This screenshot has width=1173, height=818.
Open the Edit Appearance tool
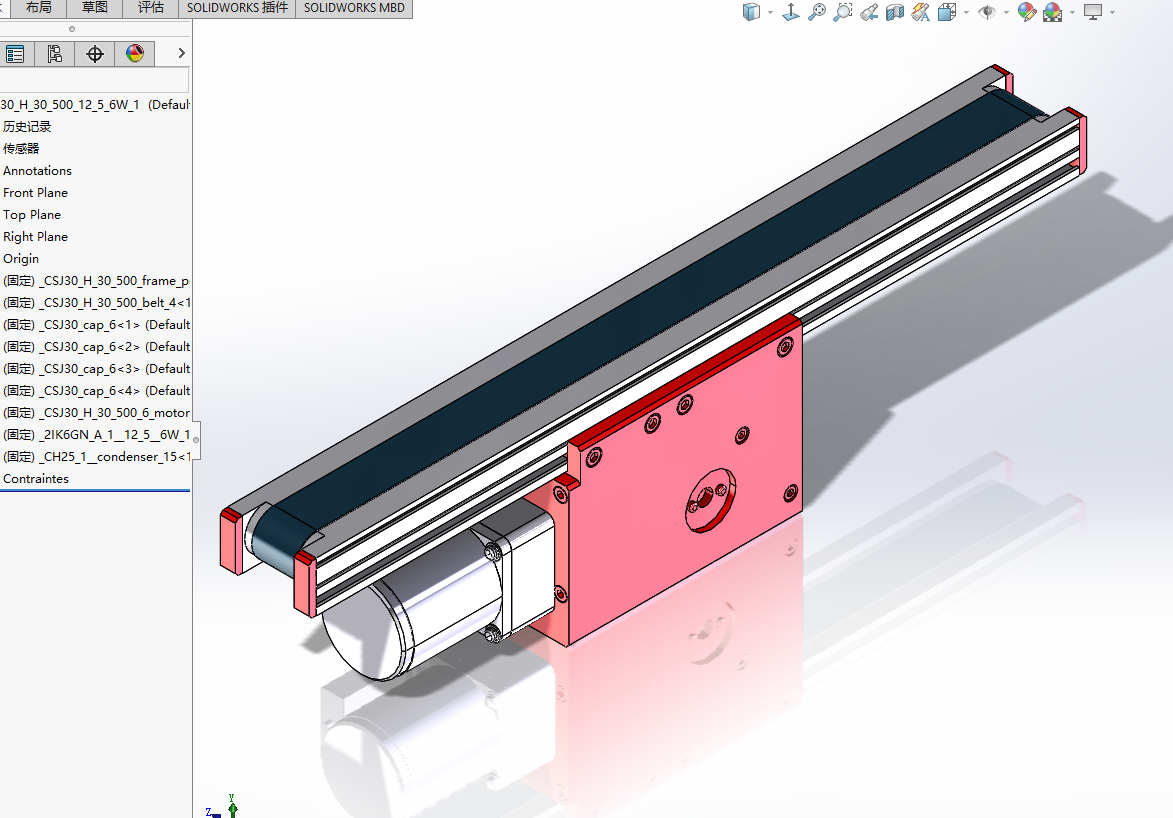tap(1026, 12)
